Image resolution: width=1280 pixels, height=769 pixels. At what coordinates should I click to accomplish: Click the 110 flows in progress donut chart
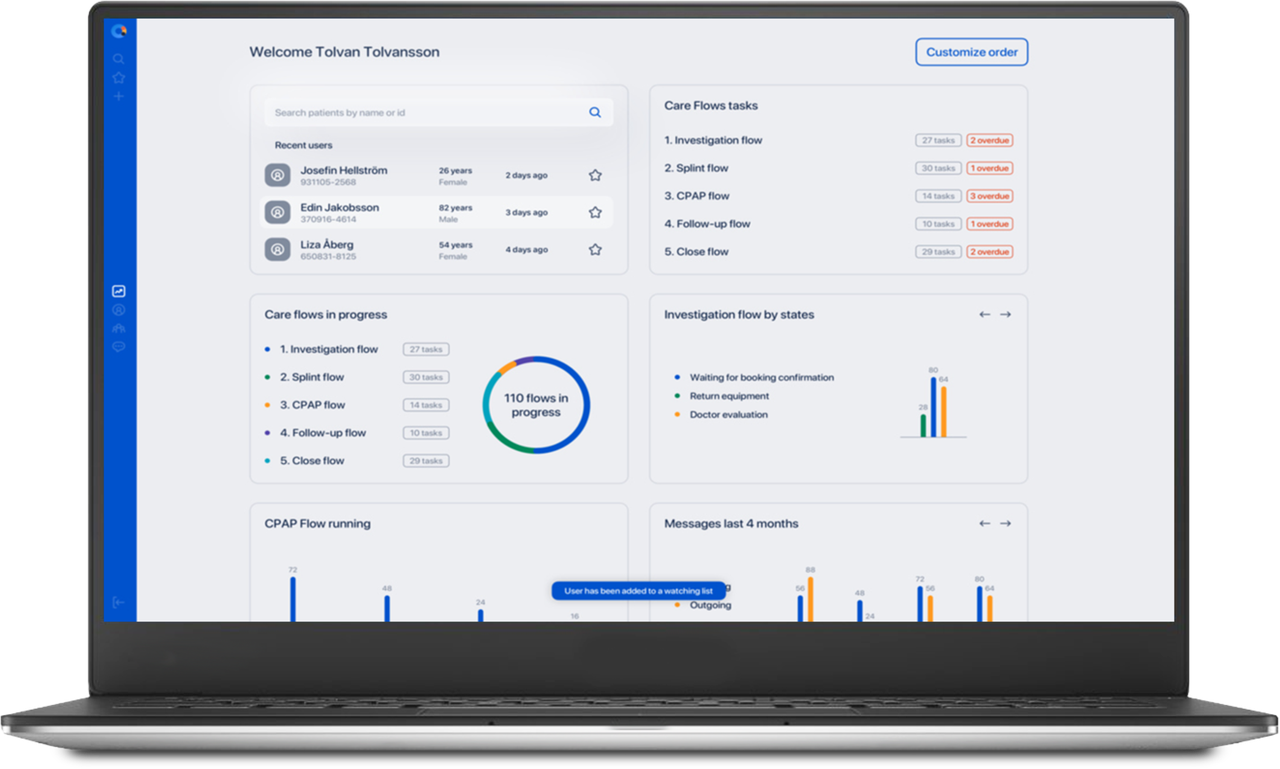(536, 405)
